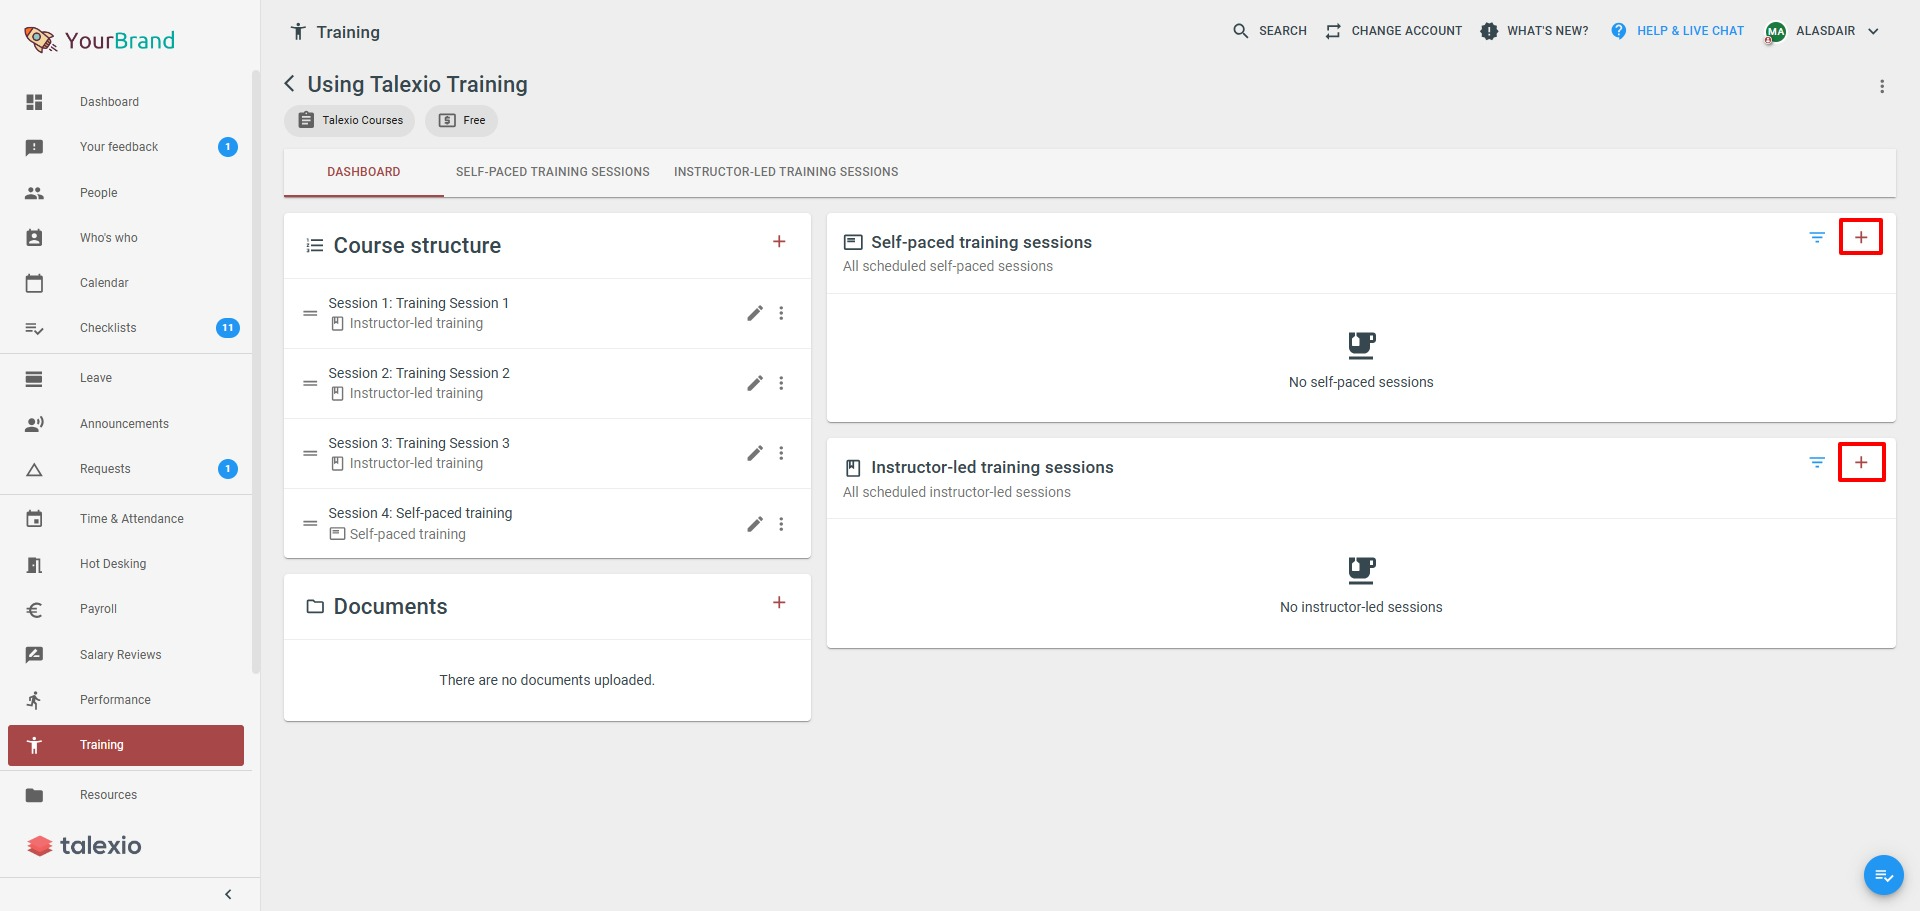Click Session 1: Training Session 1 title

click(x=419, y=303)
